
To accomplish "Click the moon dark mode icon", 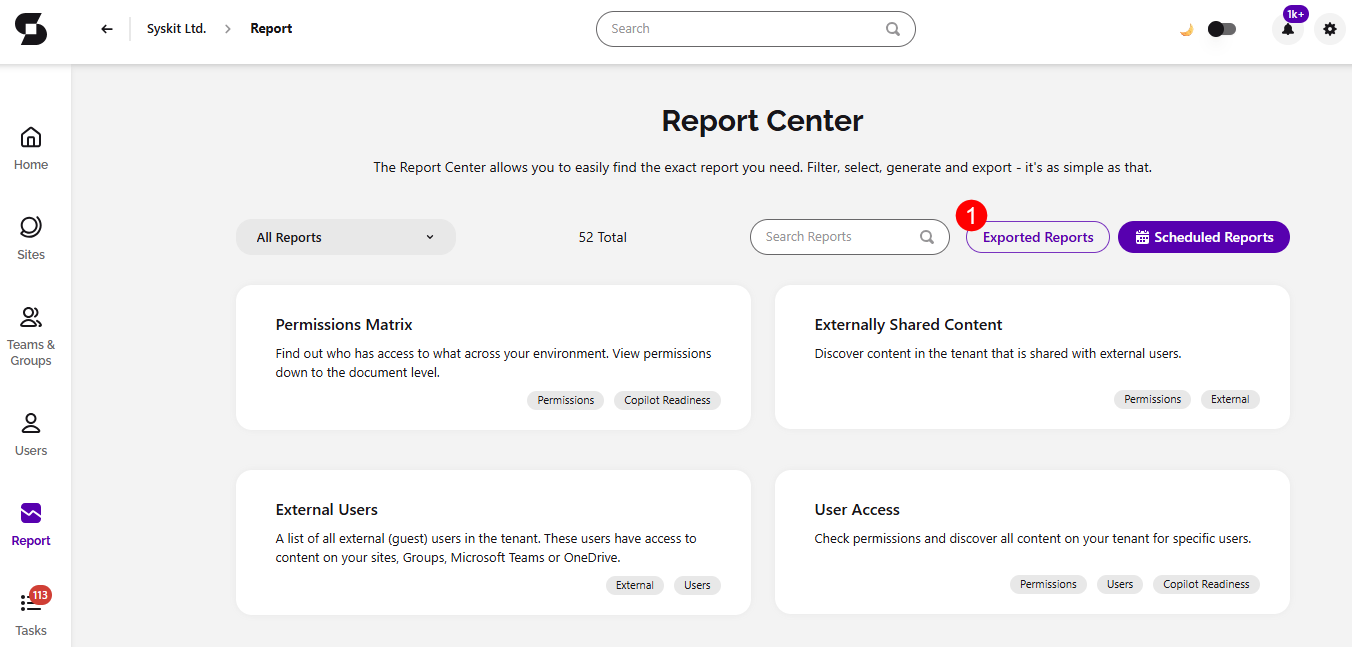I will tap(1187, 29).
